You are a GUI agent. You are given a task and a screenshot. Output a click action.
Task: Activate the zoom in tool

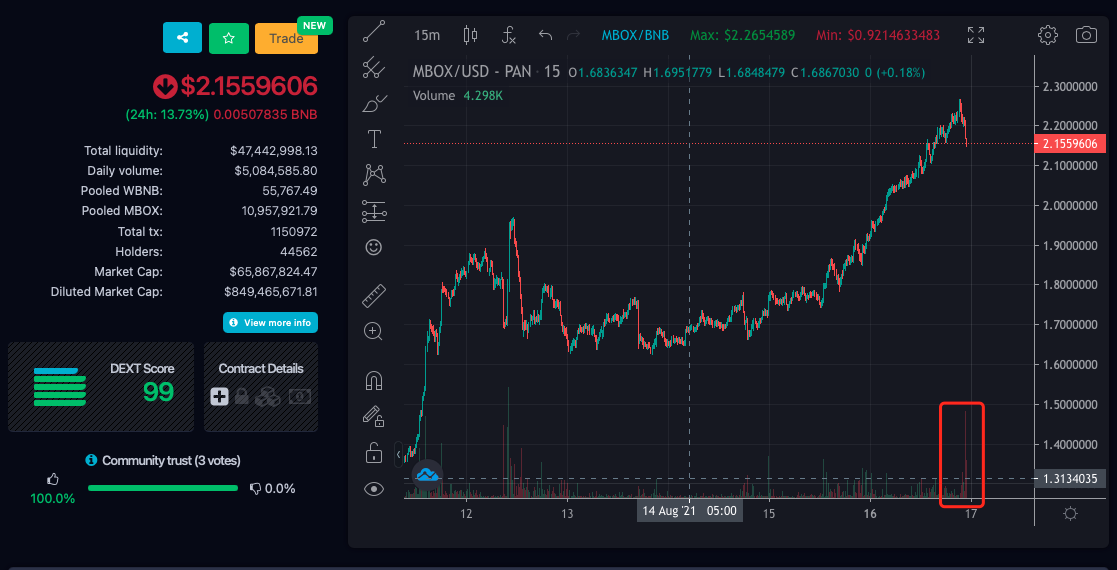pos(373,331)
